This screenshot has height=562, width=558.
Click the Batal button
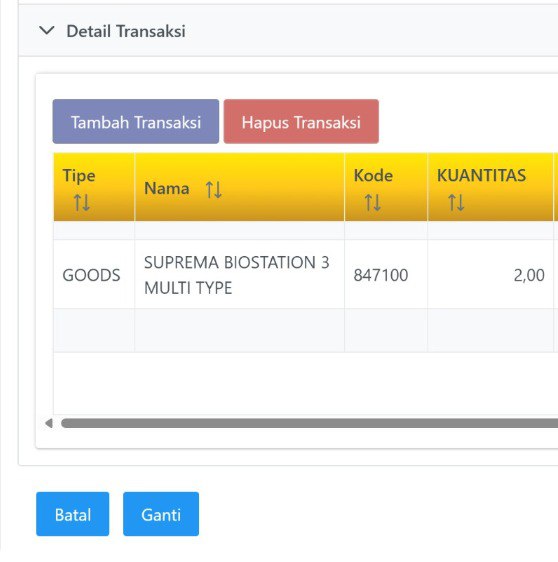(x=73, y=514)
